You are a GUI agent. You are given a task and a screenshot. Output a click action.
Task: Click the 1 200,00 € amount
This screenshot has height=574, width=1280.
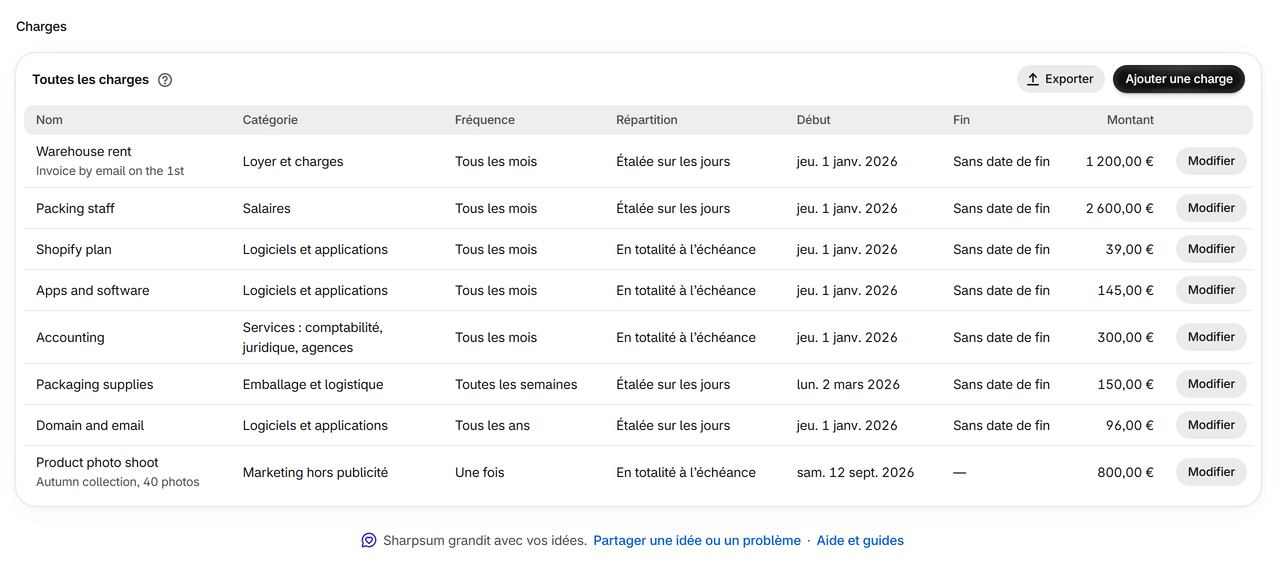(x=1120, y=162)
